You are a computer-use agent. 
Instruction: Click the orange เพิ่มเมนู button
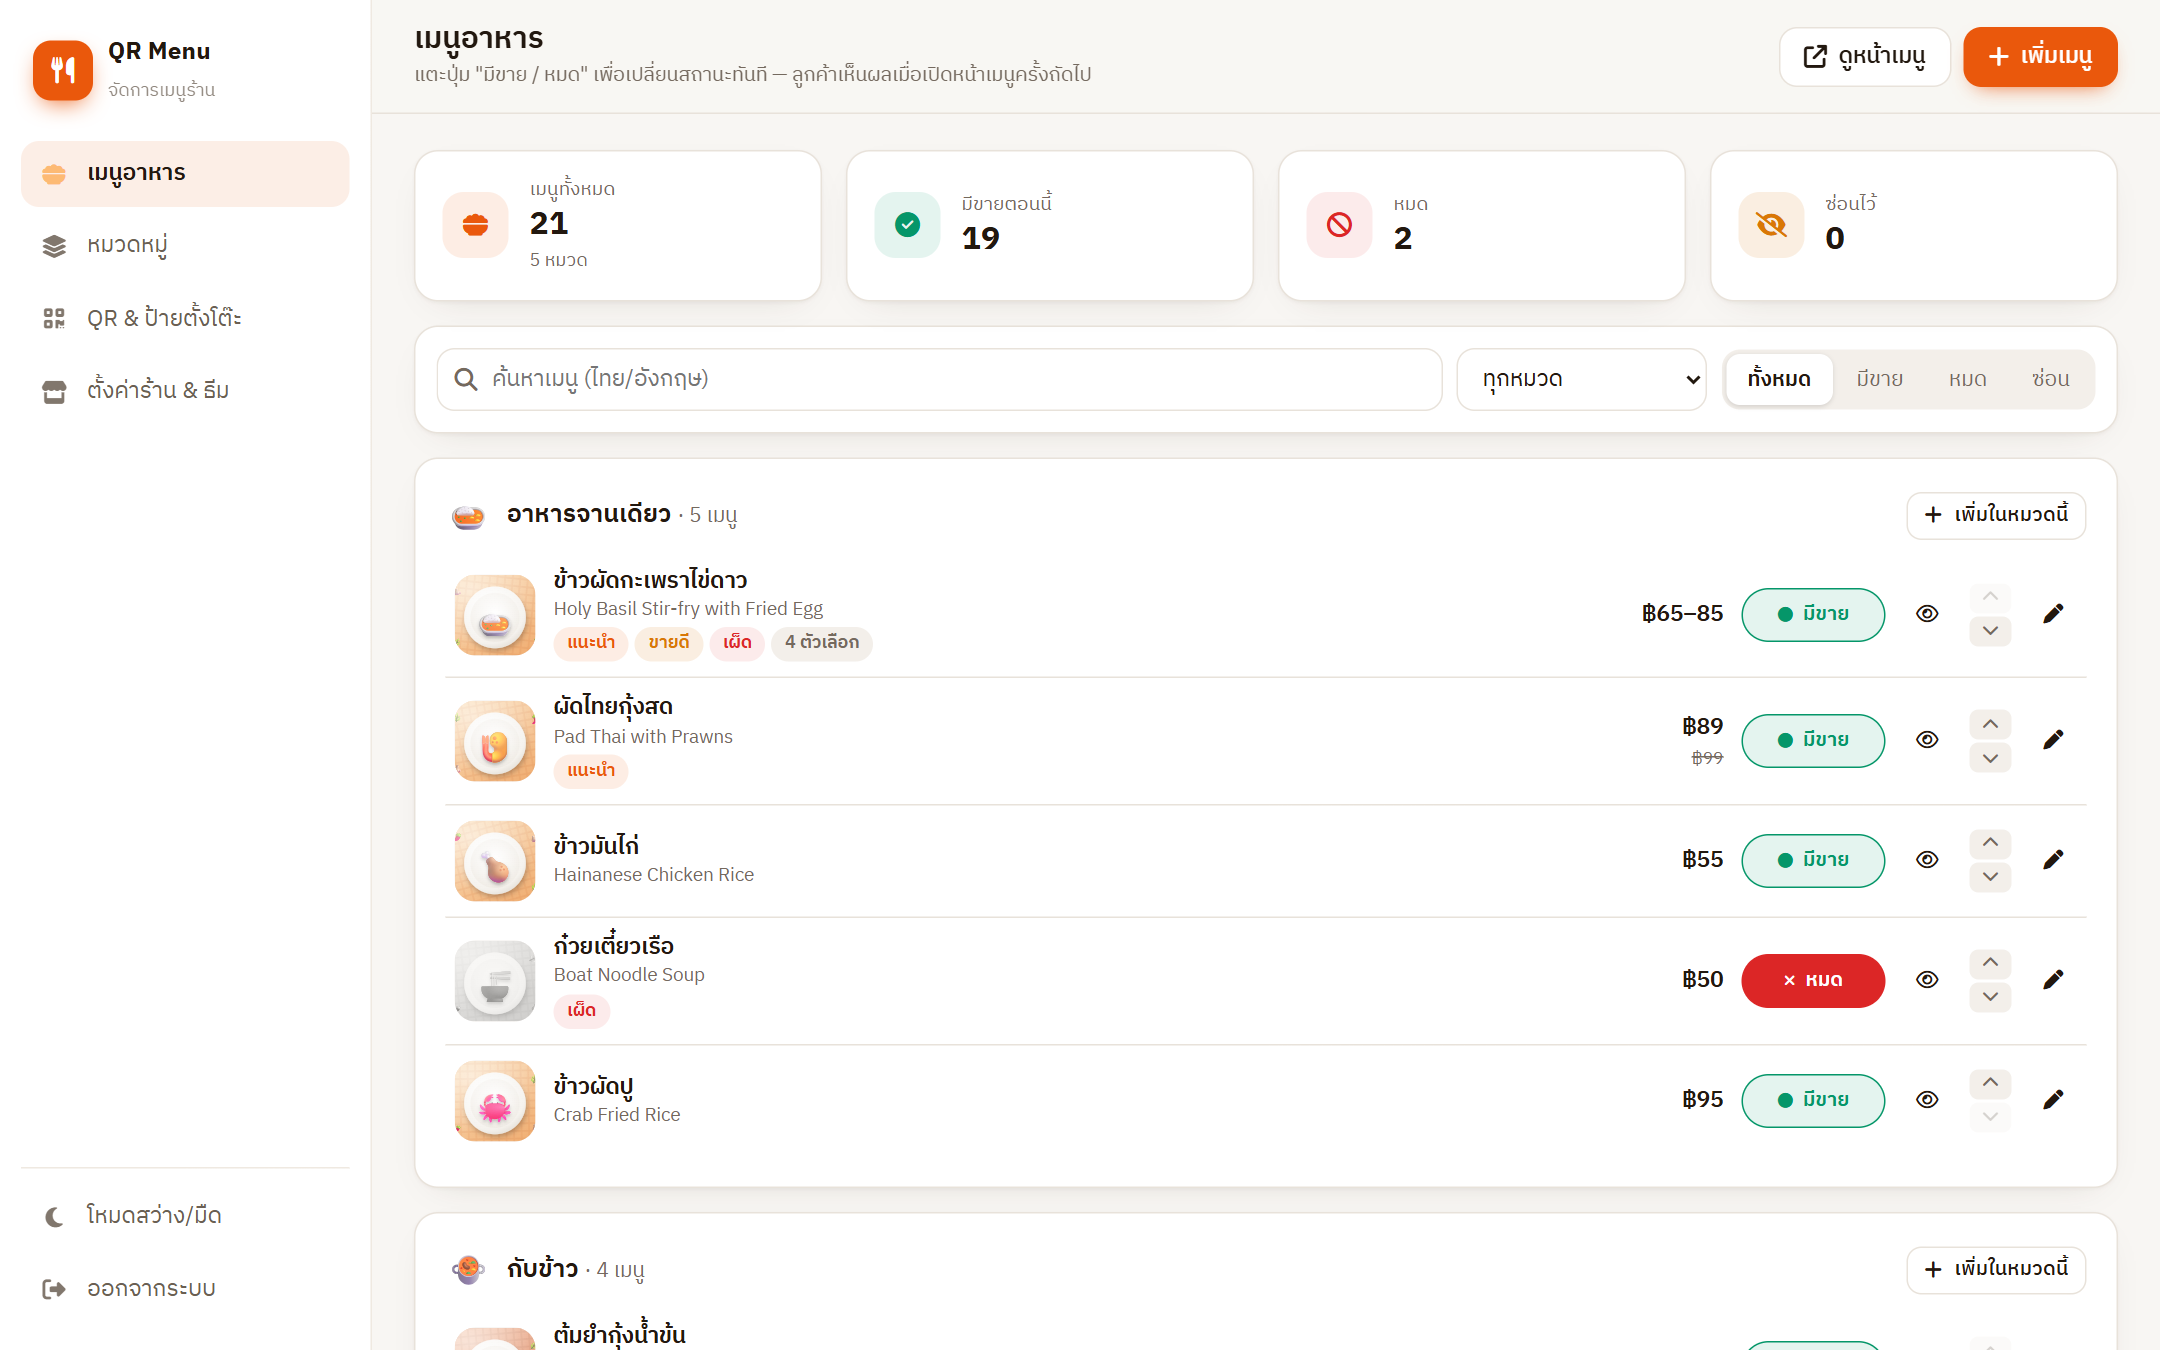[2040, 57]
